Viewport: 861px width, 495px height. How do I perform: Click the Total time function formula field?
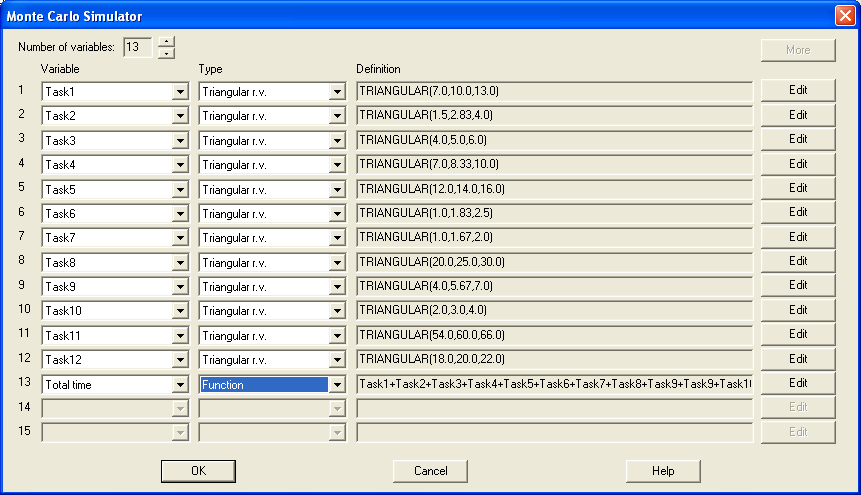(554, 384)
